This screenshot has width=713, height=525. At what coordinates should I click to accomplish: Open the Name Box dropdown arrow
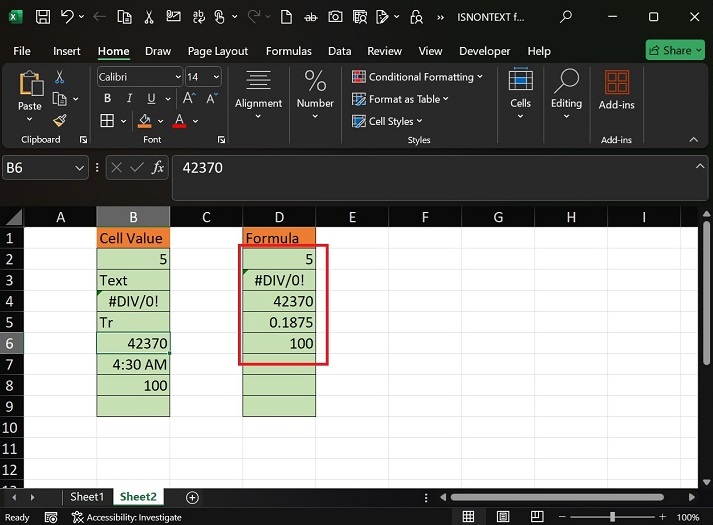coord(80,168)
